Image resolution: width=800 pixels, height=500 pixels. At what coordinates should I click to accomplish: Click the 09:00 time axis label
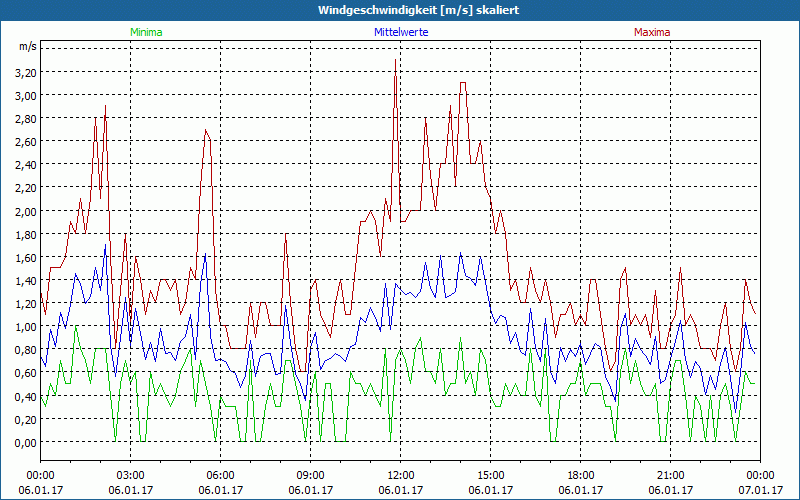(x=311, y=476)
